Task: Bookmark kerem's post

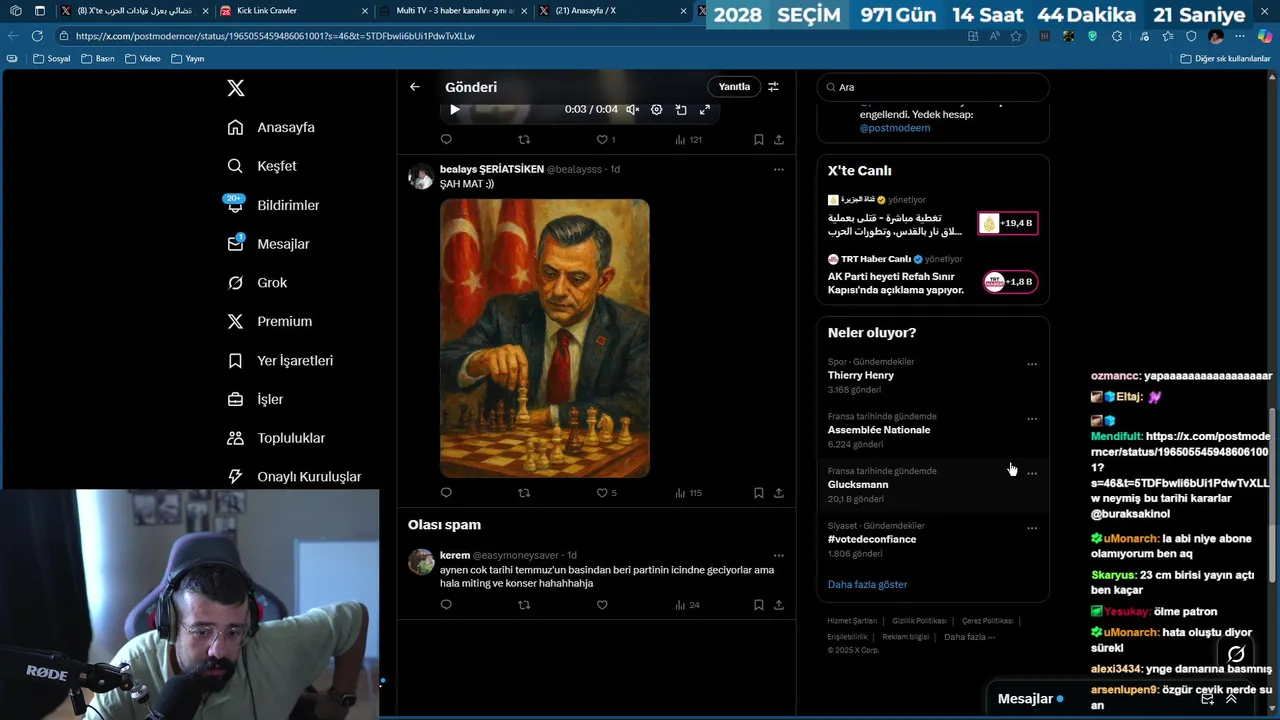Action: [759, 605]
